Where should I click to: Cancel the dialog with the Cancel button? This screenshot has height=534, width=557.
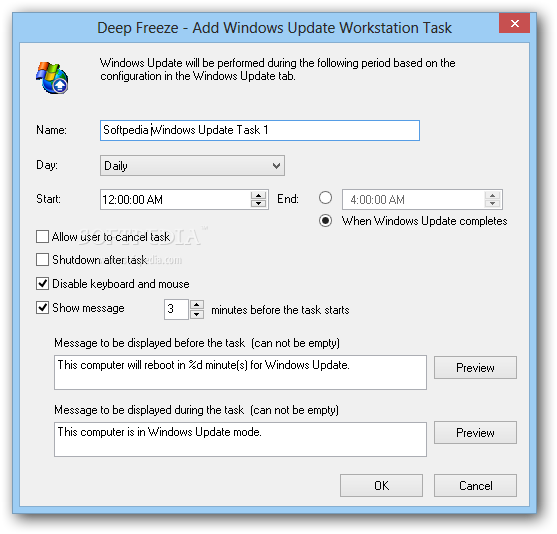[475, 485]
